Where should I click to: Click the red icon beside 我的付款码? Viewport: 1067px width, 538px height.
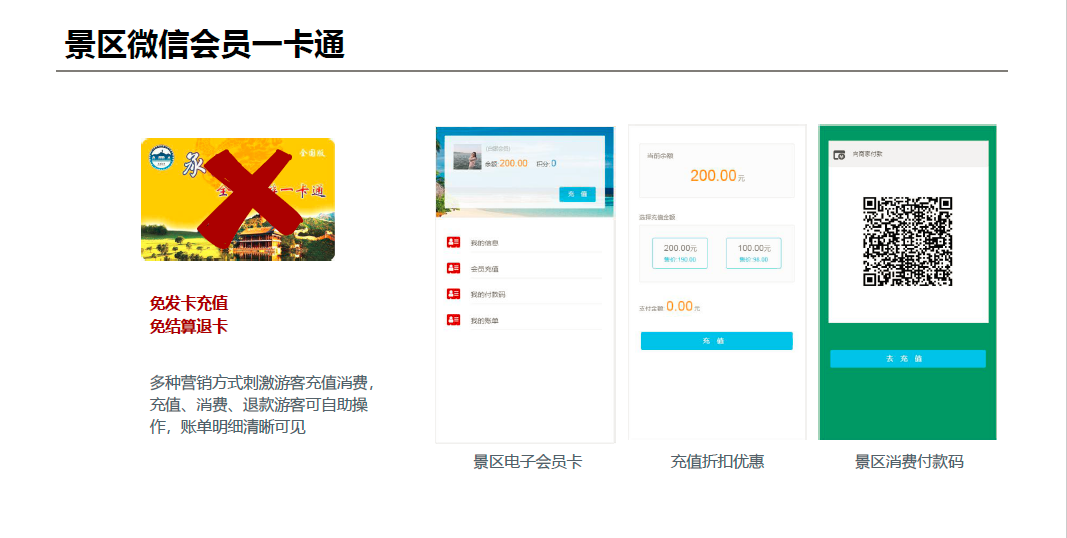coord(453,294)
